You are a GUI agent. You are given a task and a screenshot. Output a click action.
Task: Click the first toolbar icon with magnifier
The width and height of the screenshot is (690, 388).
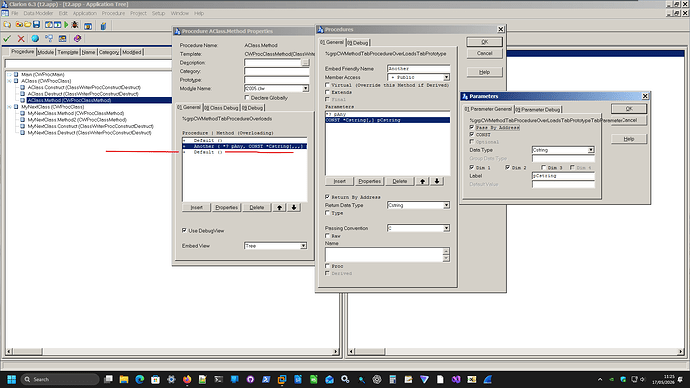click(7, 25)
